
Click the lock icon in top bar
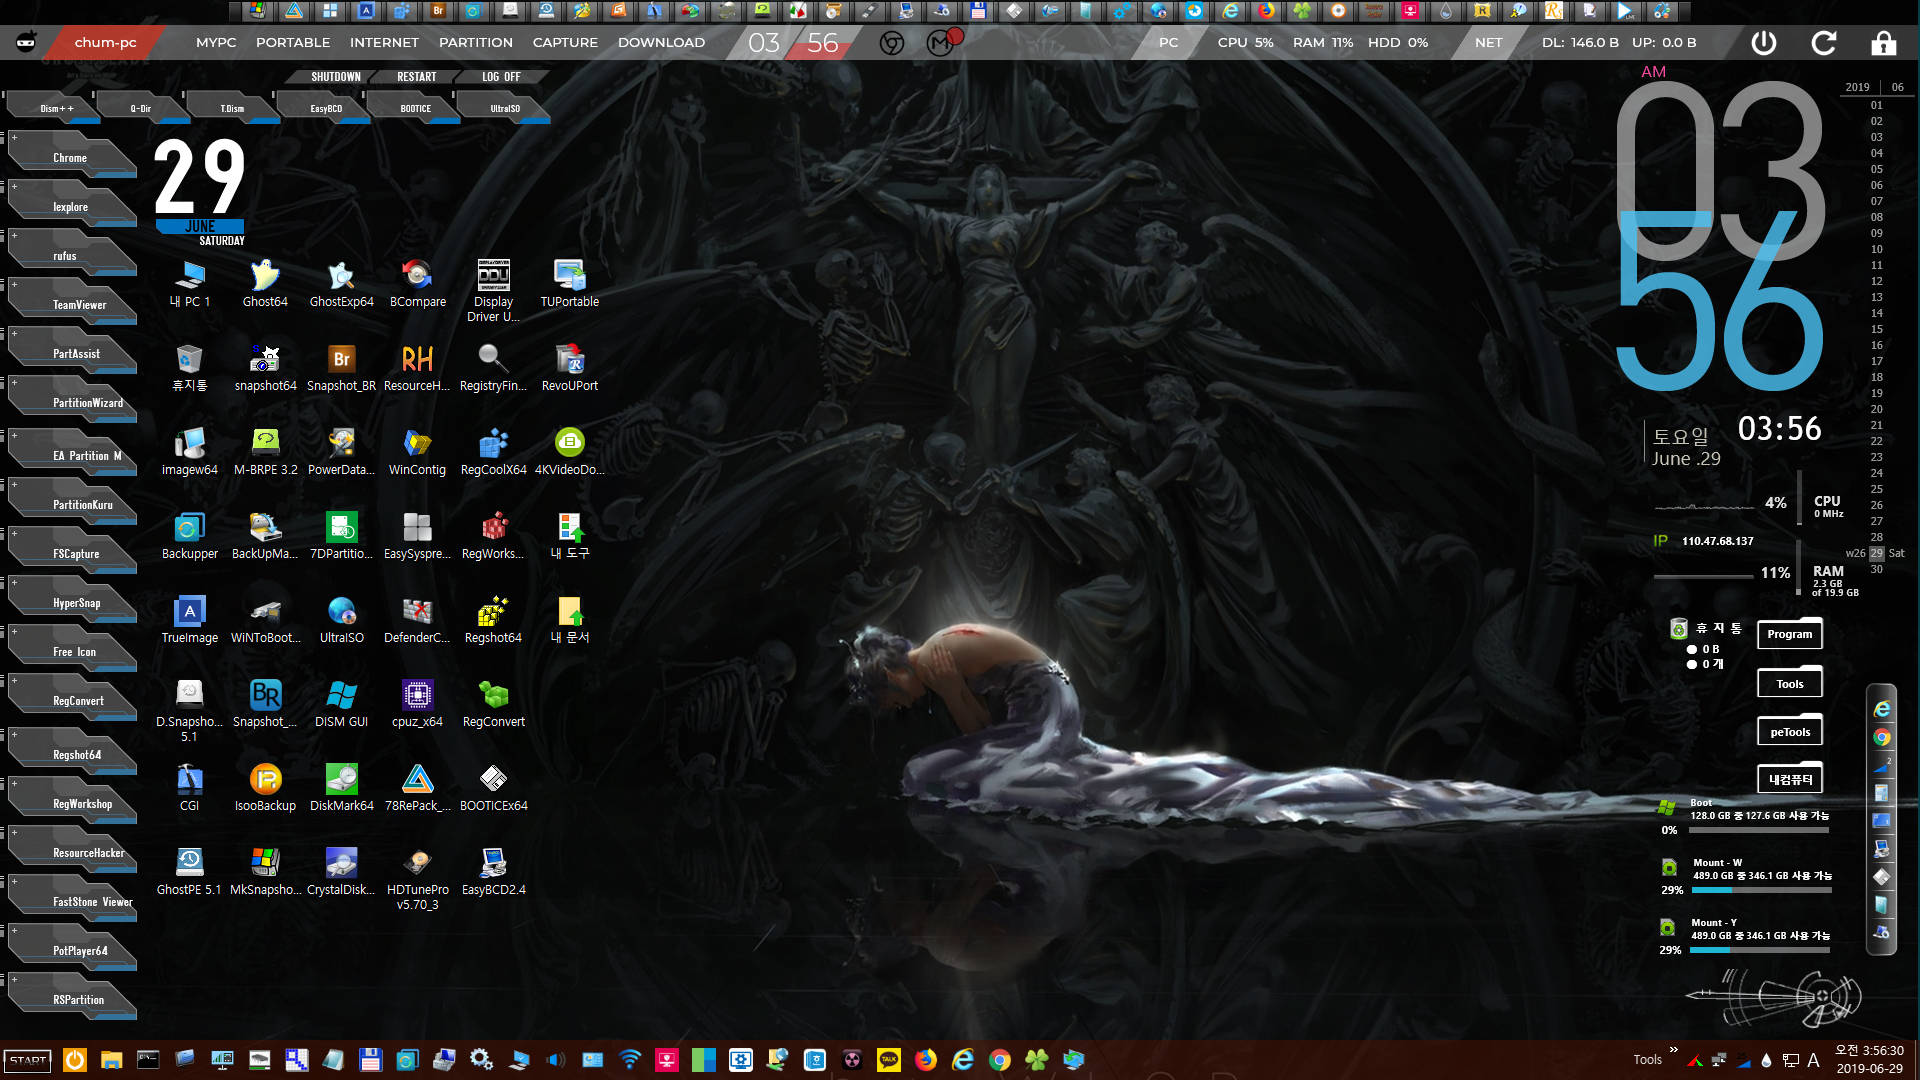pos(1884,42)
